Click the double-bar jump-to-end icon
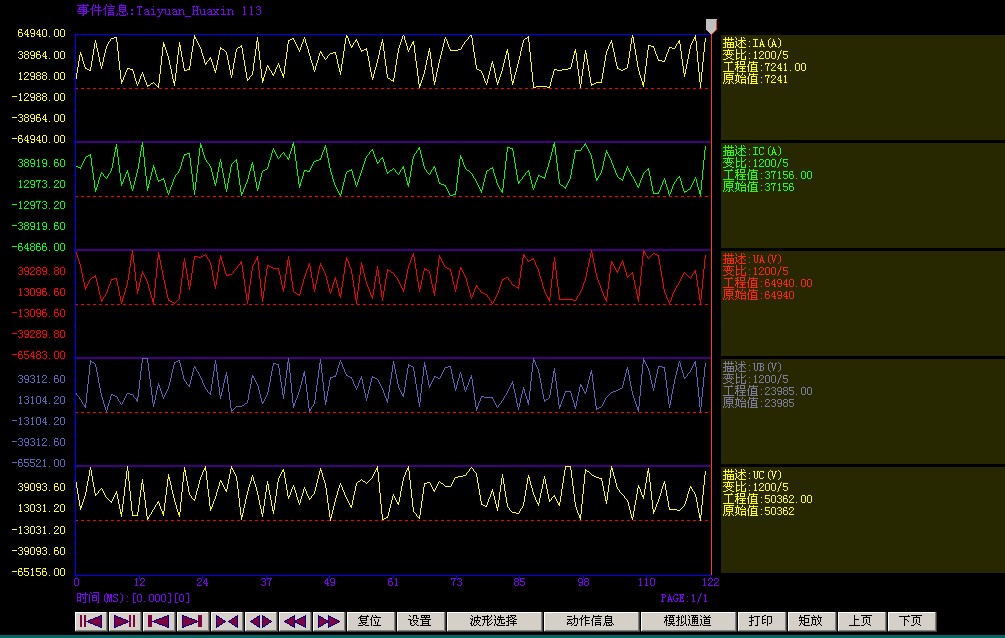Screen dimensions: 1005x638 (124, 621)
